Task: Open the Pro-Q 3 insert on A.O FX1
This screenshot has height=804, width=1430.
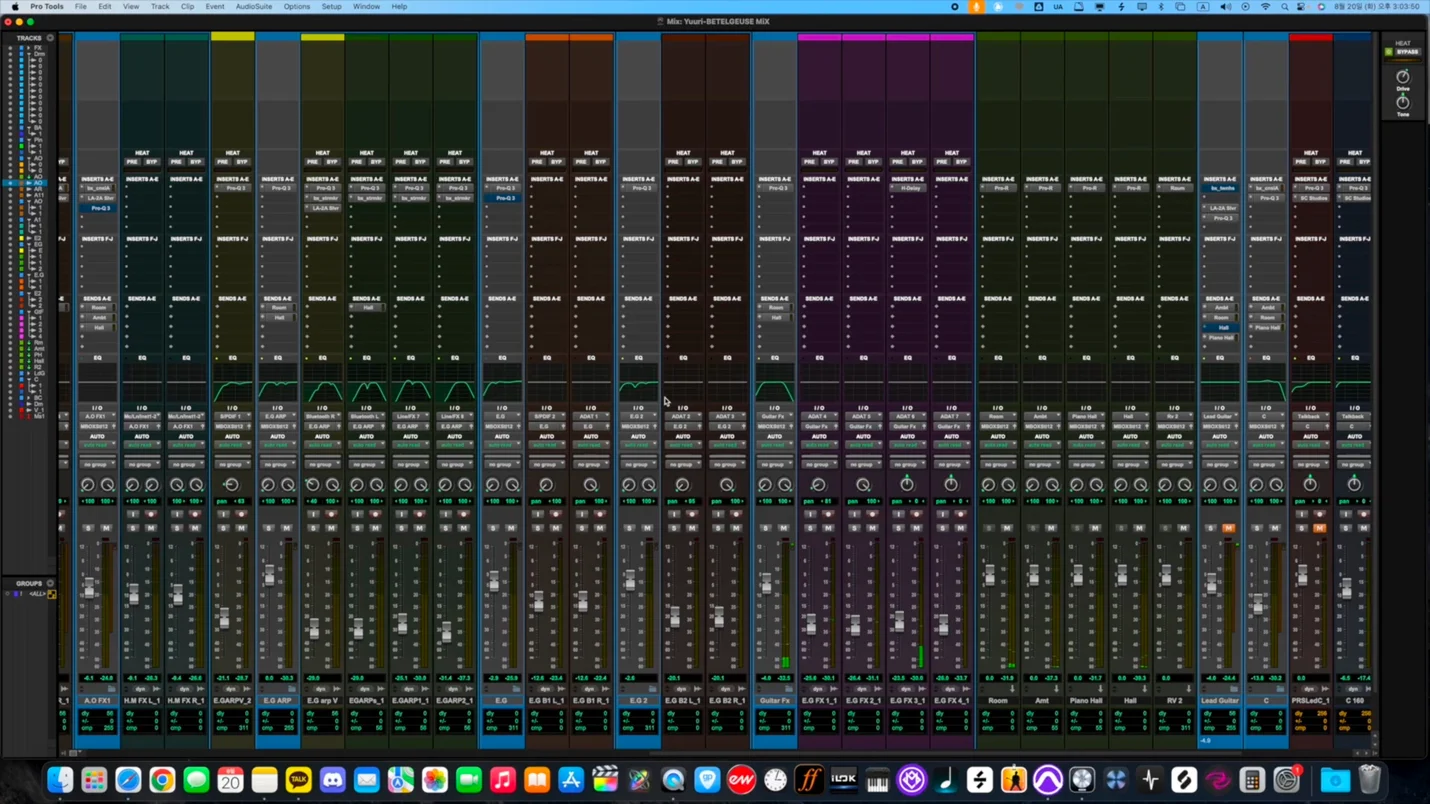Action: click(97, 208)
